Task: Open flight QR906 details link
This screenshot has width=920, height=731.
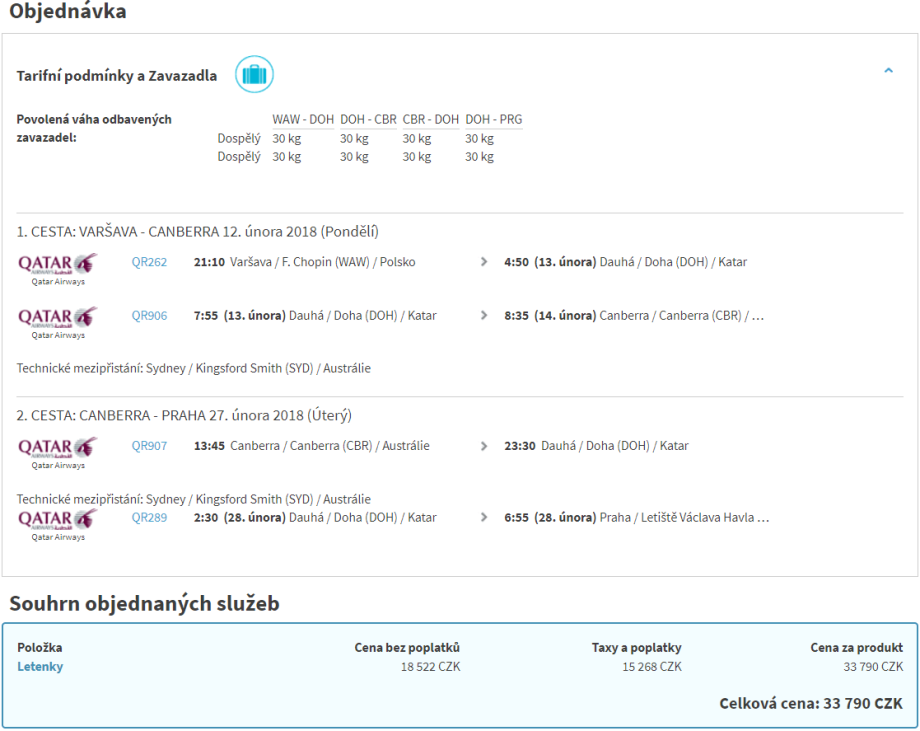Action: (149, 316)
